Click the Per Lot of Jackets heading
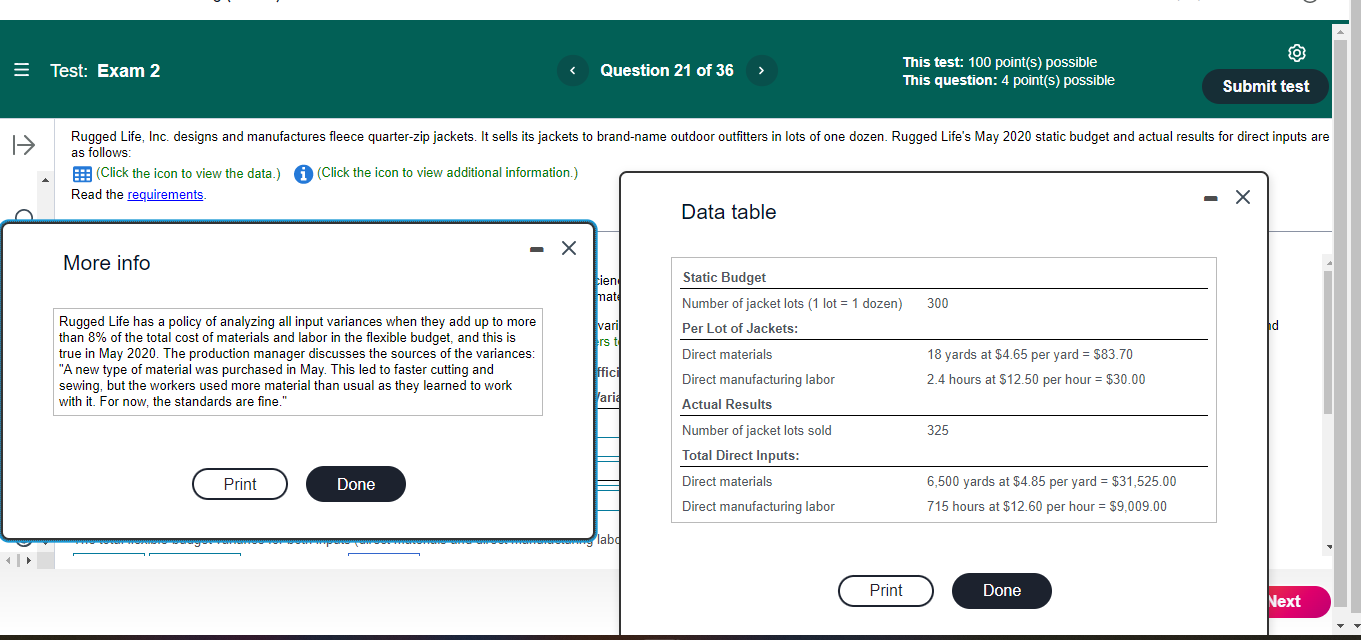The image size is (1361, 640). (x=739, y=328)
